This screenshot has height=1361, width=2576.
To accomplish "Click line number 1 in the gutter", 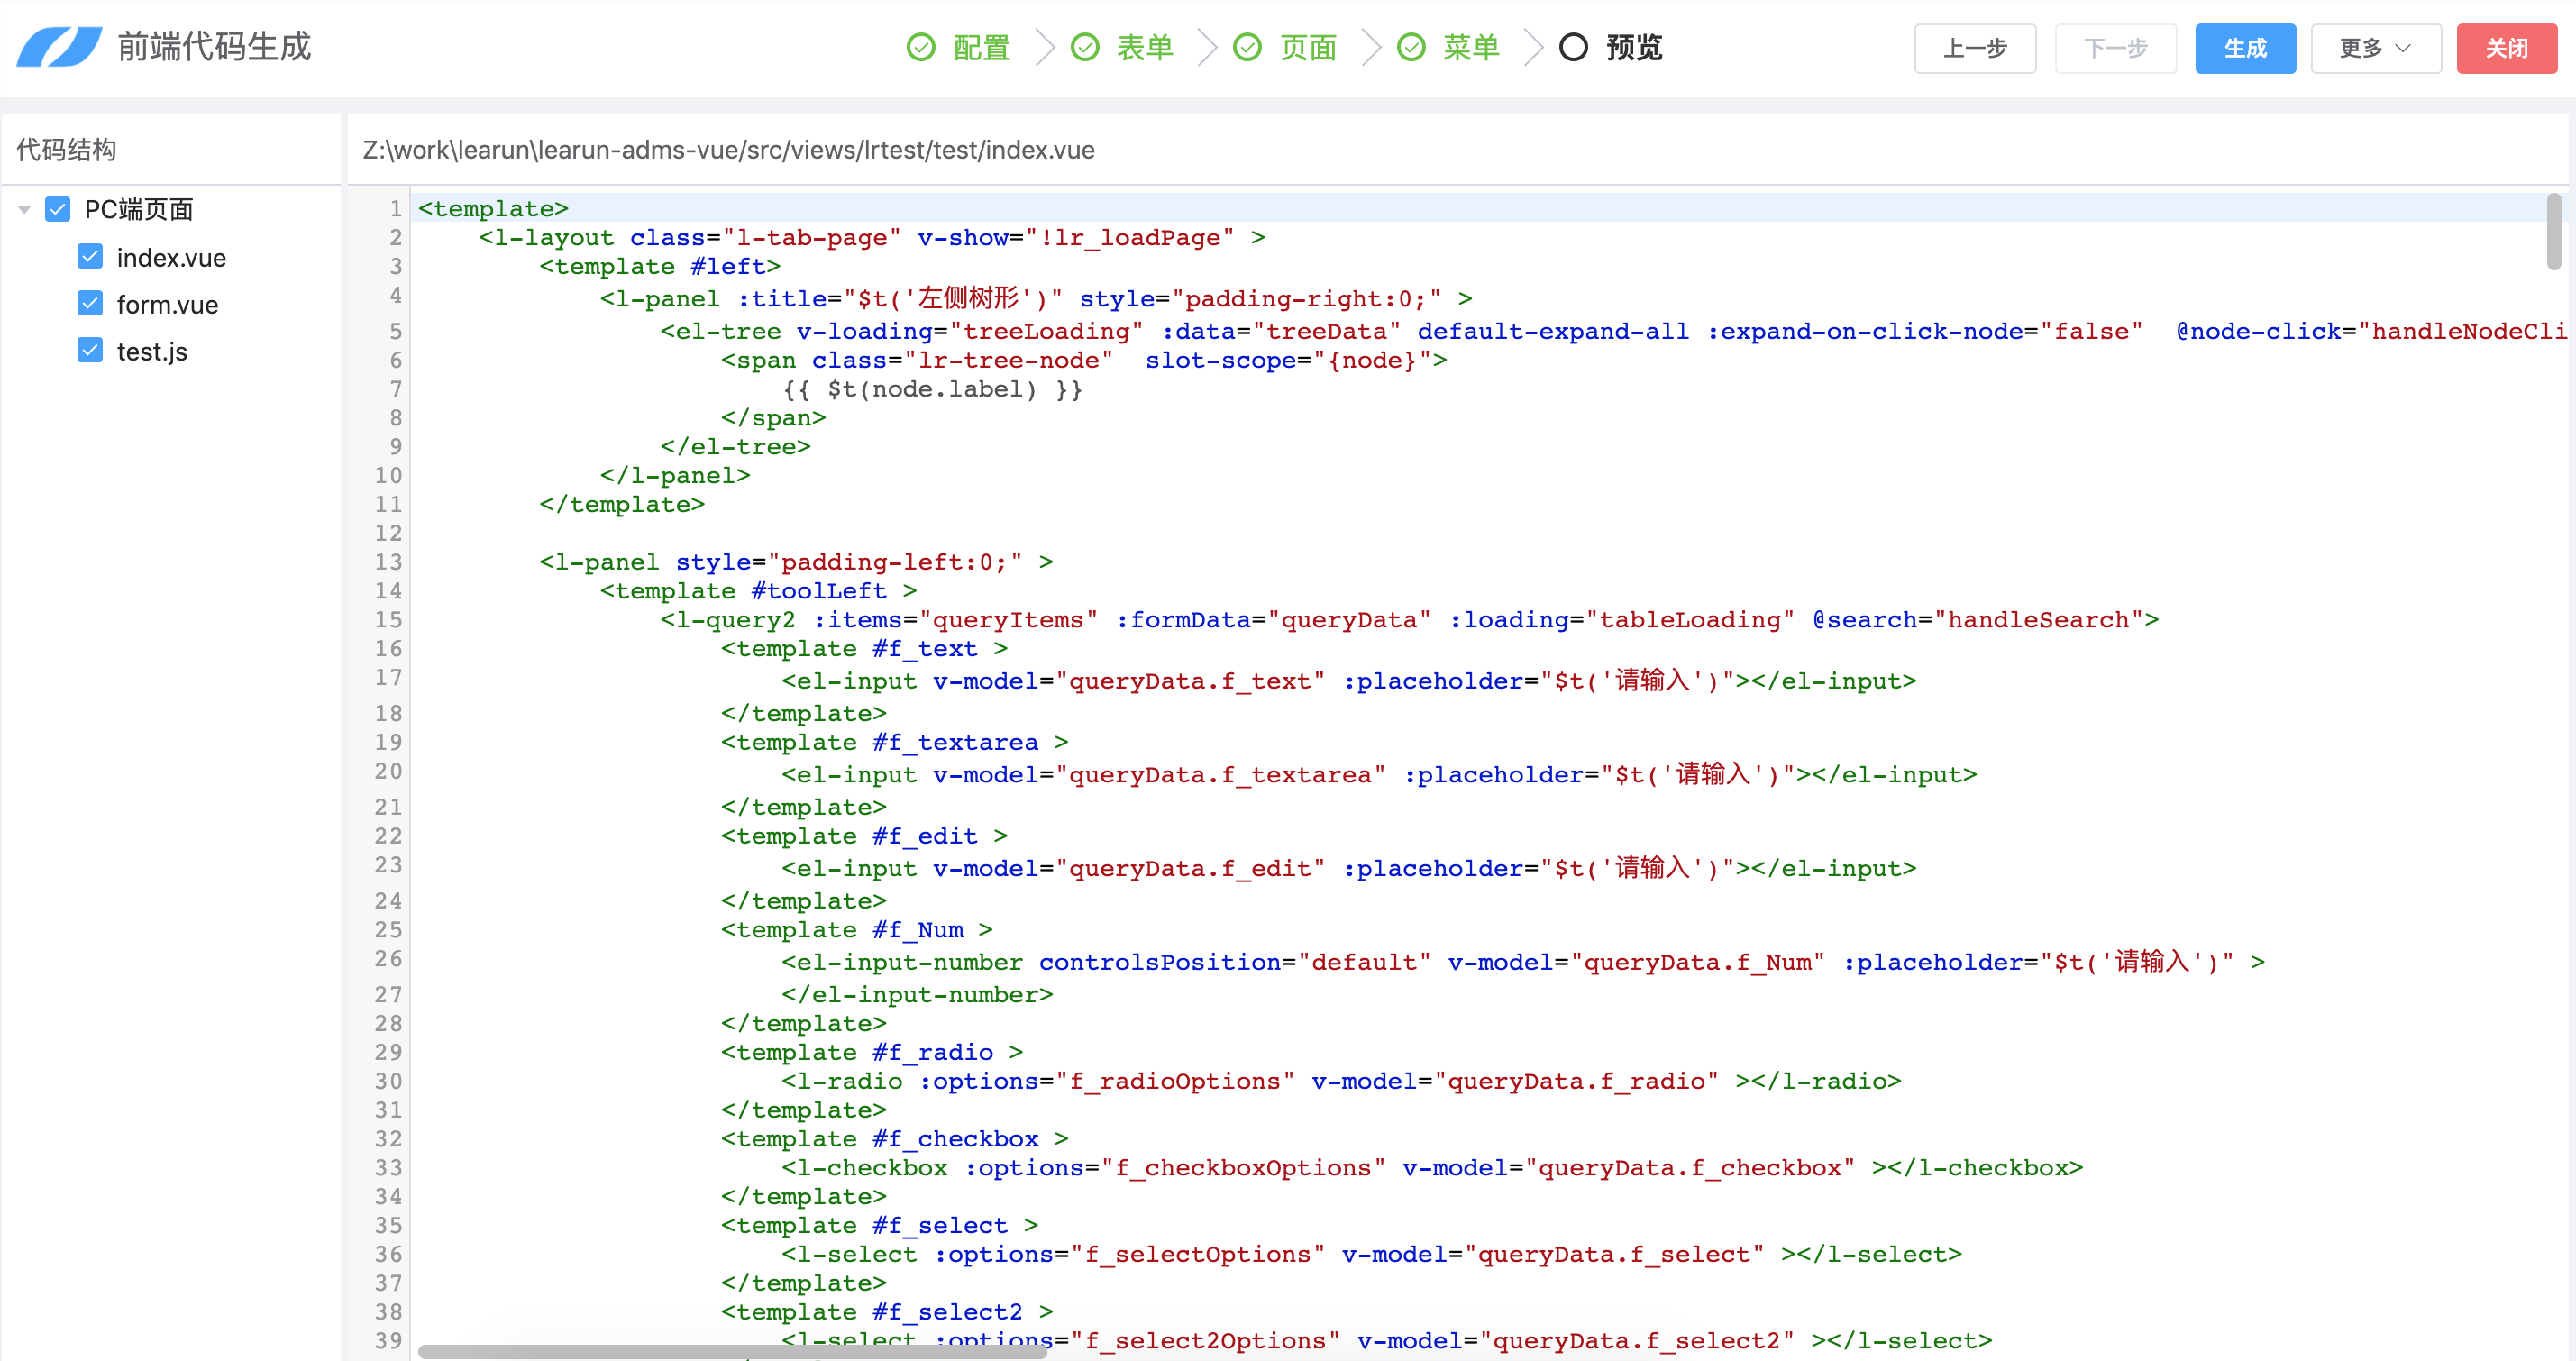I will click(x=395, y=208).
